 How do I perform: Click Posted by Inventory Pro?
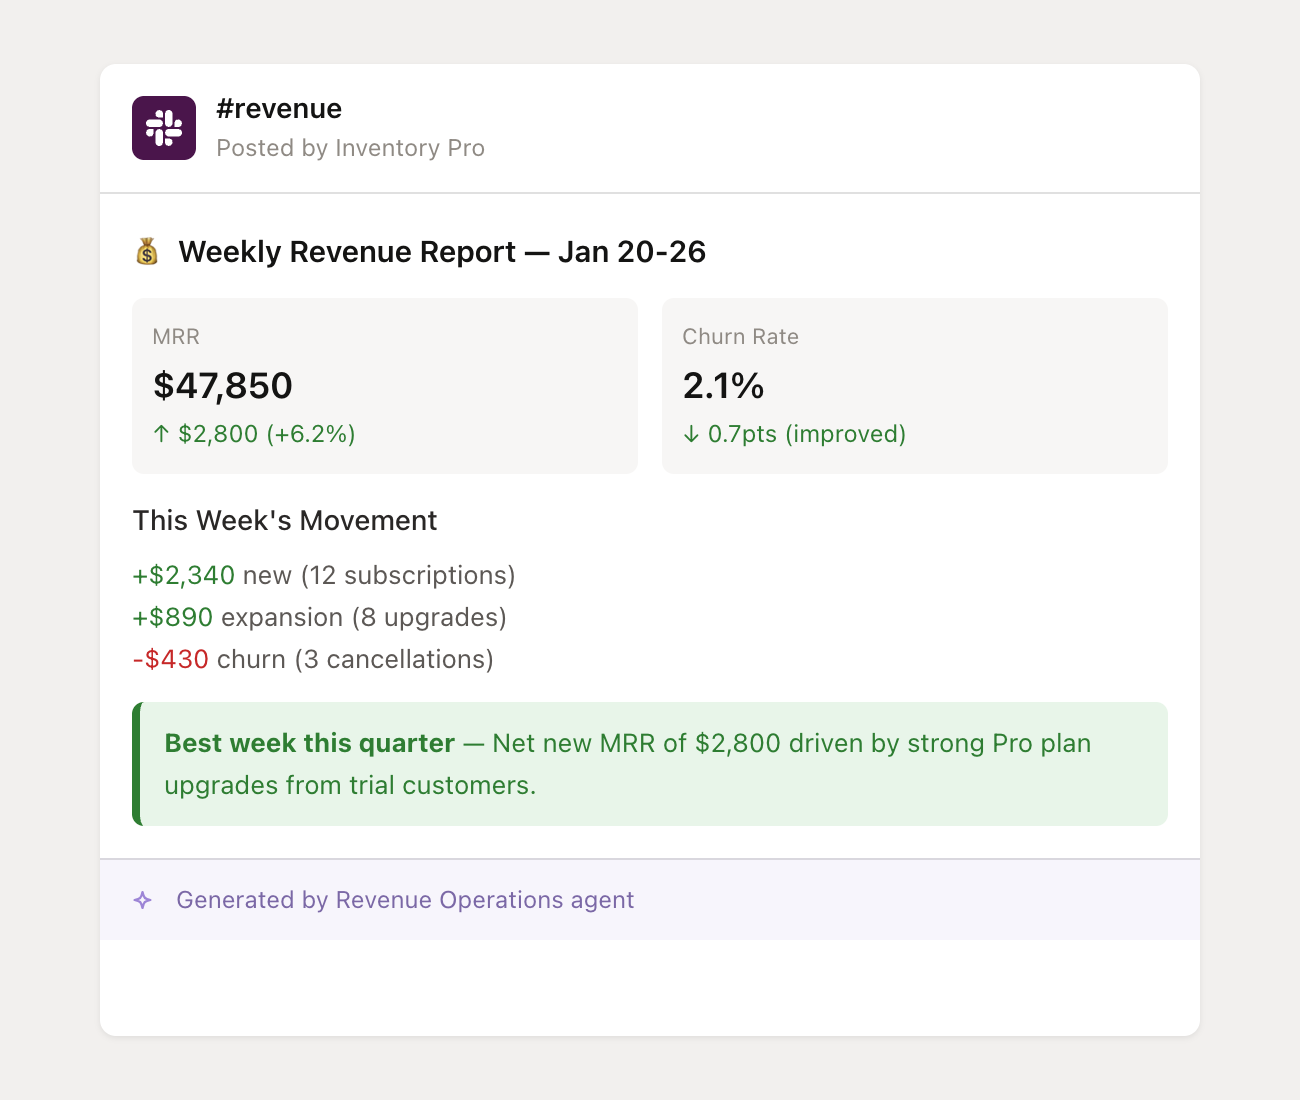(350, 147)
